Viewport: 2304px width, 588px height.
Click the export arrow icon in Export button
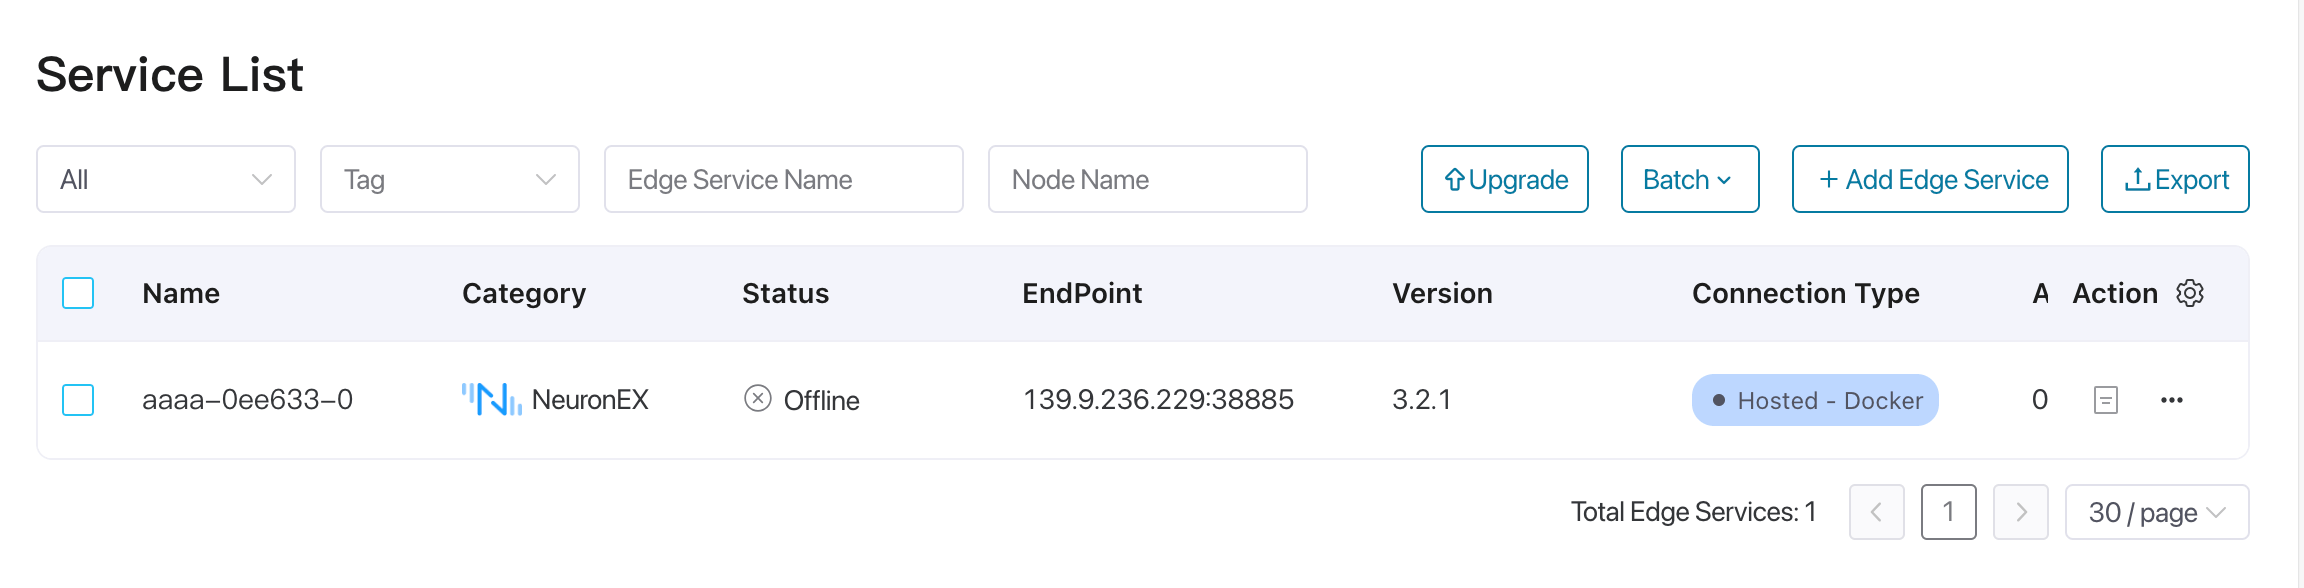[2136, 179]
